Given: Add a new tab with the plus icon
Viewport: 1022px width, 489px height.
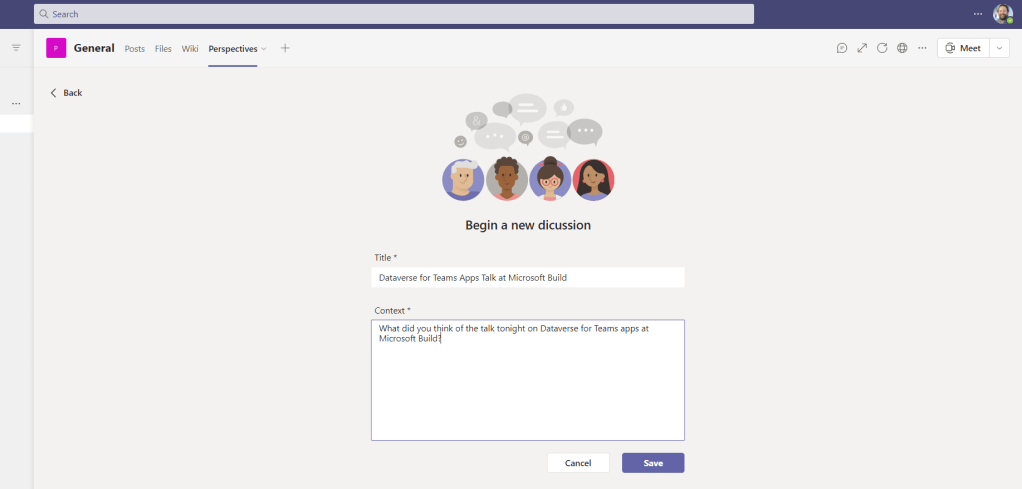Looking at the screenshot, I should point(285,48).
